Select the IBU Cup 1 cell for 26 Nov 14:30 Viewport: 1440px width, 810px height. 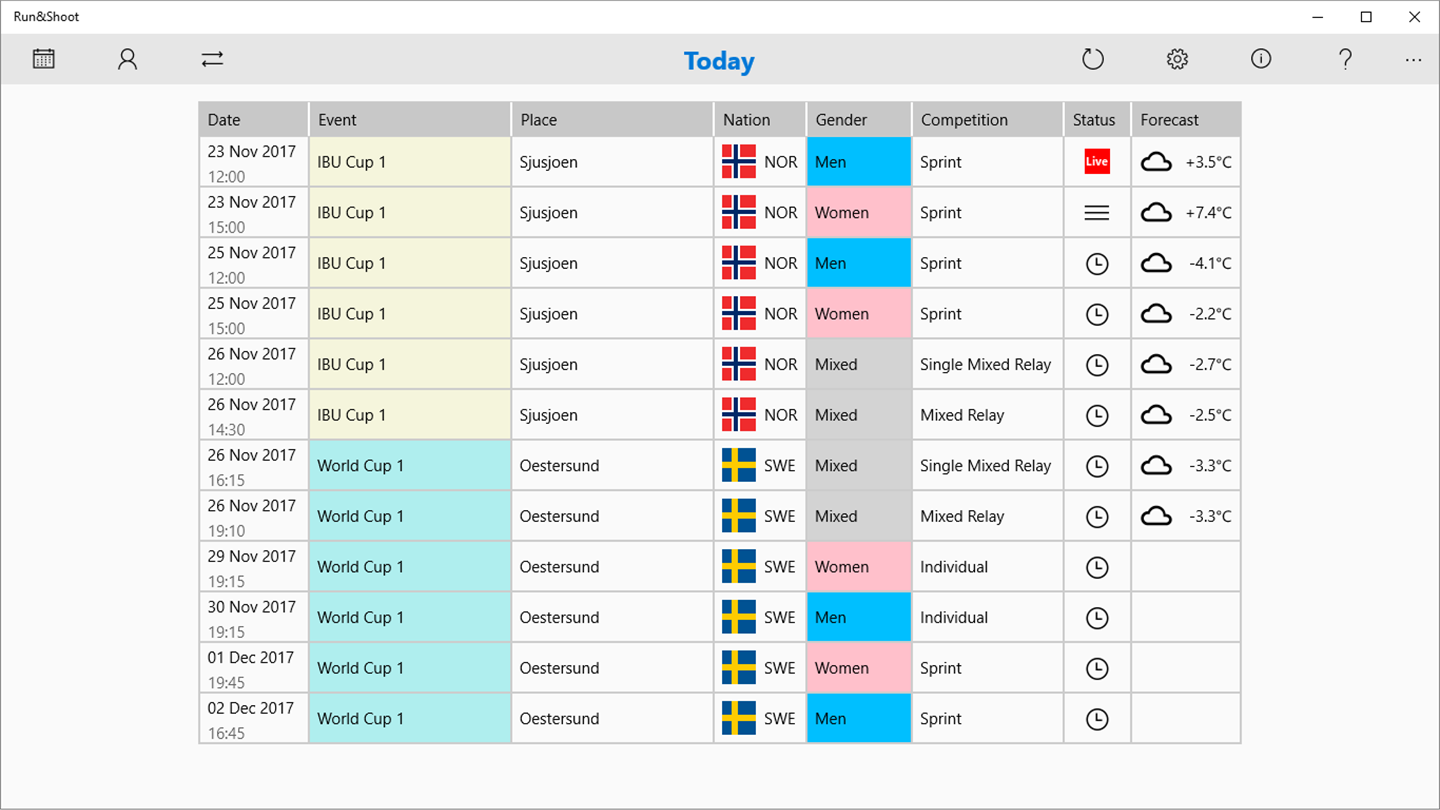pyautogui.click(x=410, y=415)
